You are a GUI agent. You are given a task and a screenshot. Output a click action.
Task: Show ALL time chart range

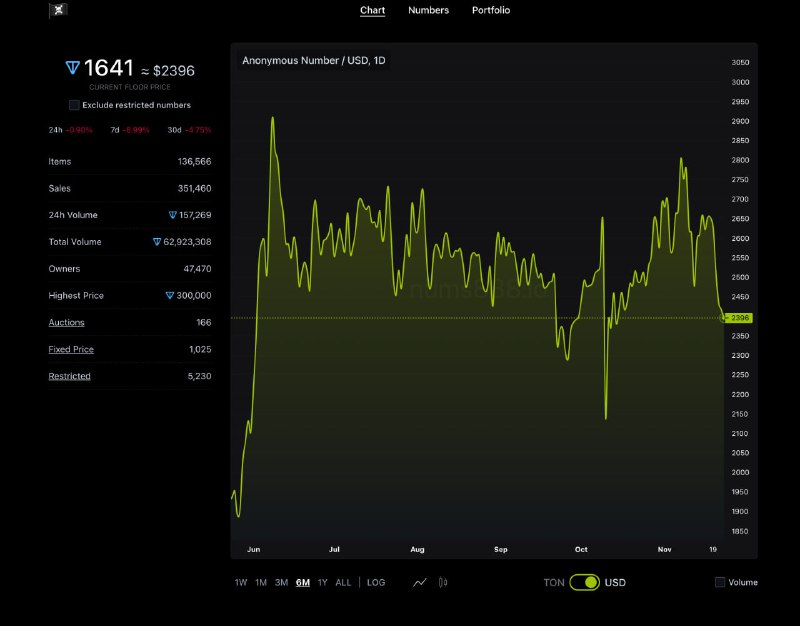pos(343,582)
